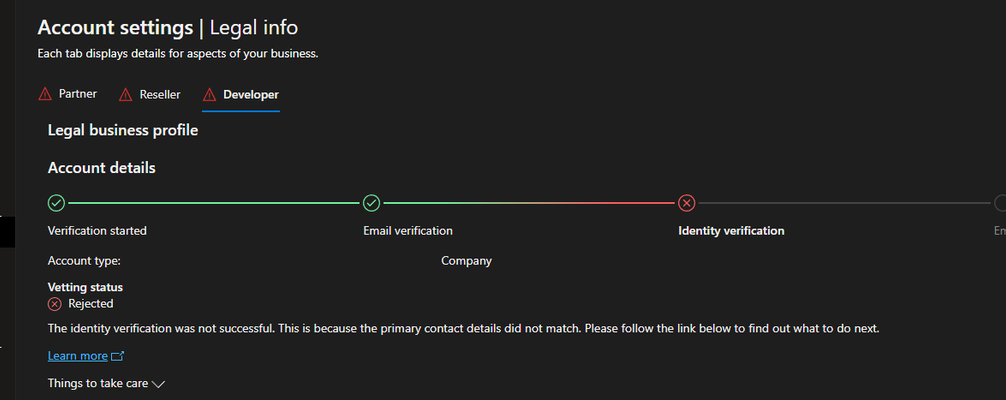Click the red alert icon beside Developer
The width and height of the screenshot is (1006, 400).
pos(209,95)
